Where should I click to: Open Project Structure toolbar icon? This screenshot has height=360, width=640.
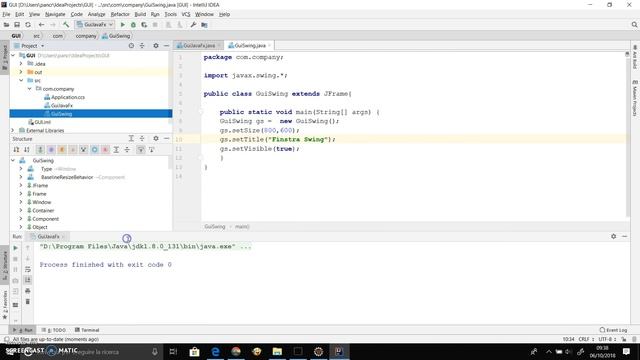pyautogui.click(x=204, y=25)
